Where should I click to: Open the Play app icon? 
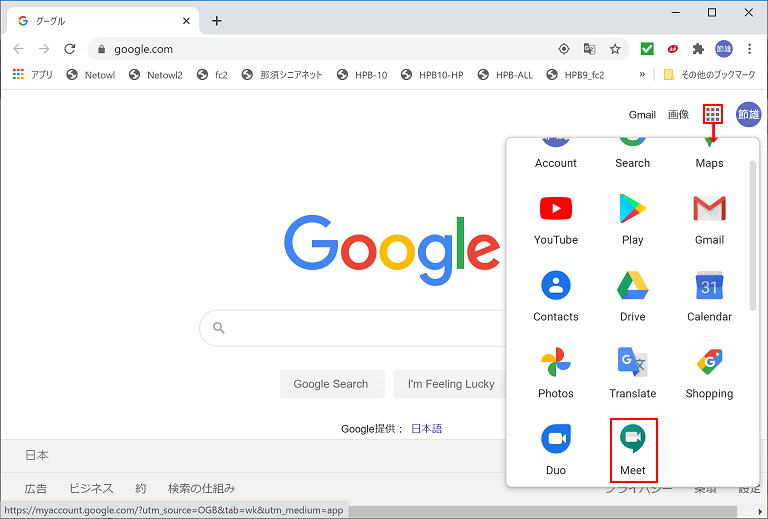tap(632, 220)
